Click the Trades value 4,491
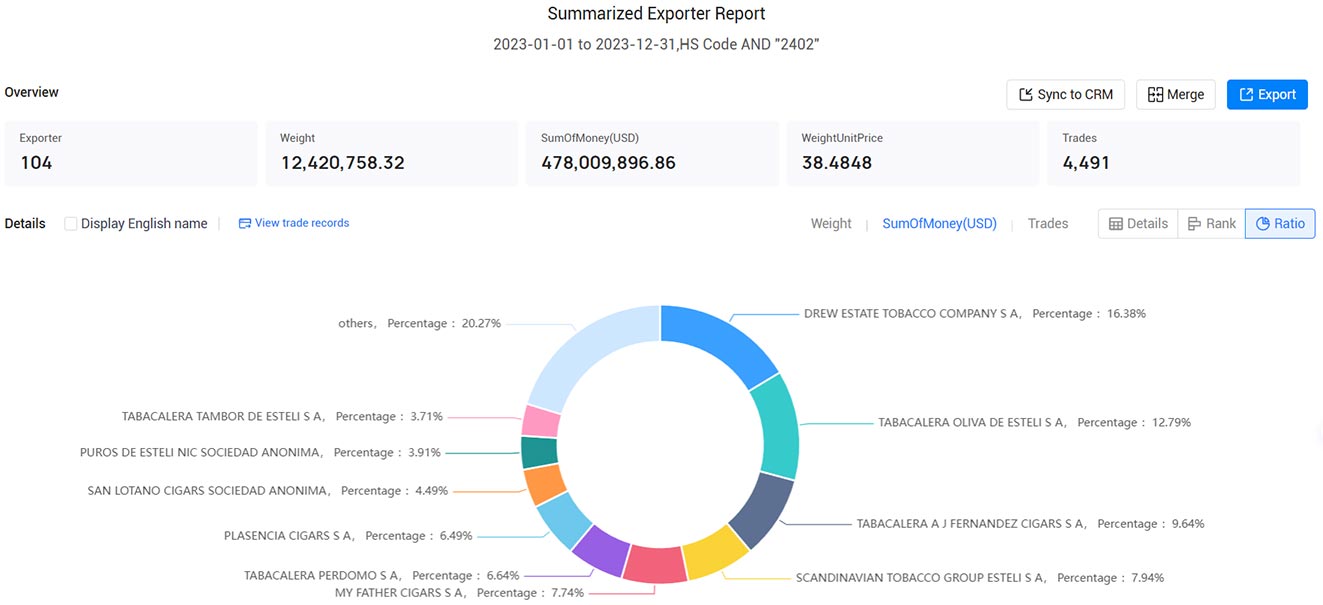Image resolution: width=1323 pixels, height=605 pixels. click(x=1086, y=162)
